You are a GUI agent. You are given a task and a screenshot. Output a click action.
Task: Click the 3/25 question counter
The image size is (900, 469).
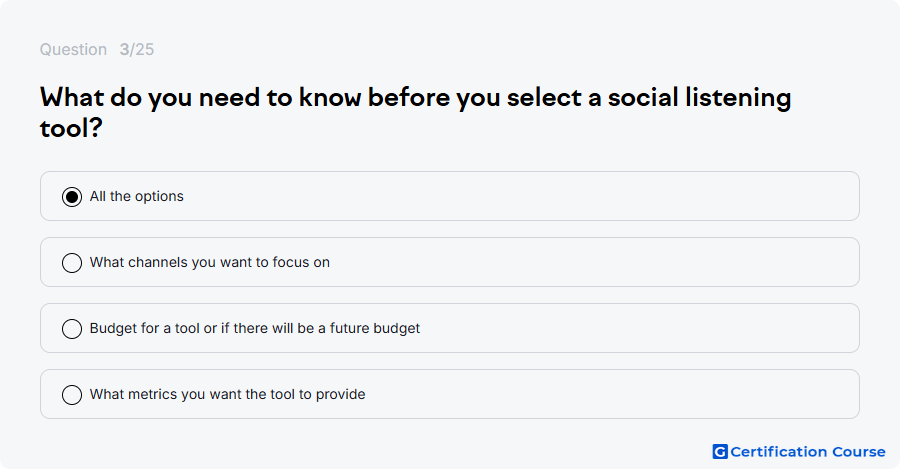point(137,49)
